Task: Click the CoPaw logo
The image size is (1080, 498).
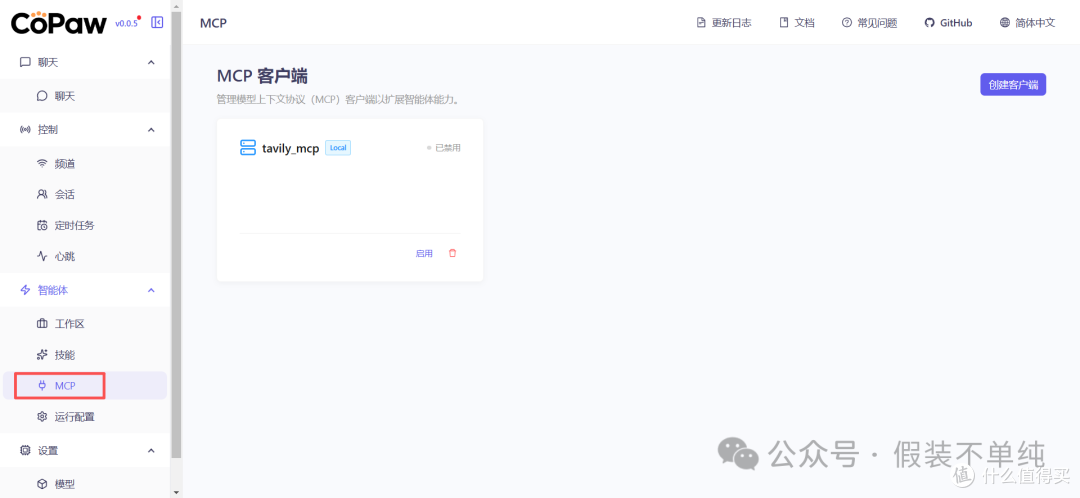Action: 59,23
